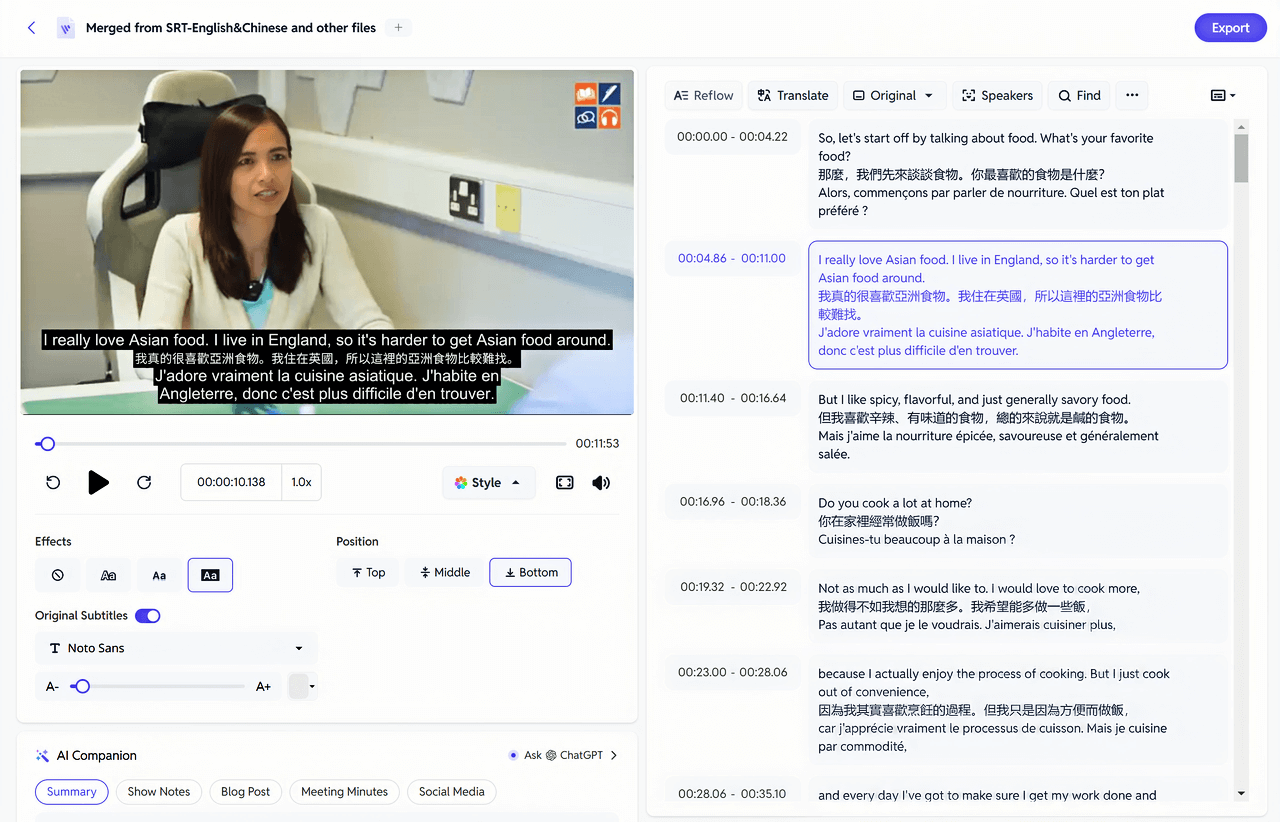
Task: Click the Reflow button
Action: click(x=704, y=95)
